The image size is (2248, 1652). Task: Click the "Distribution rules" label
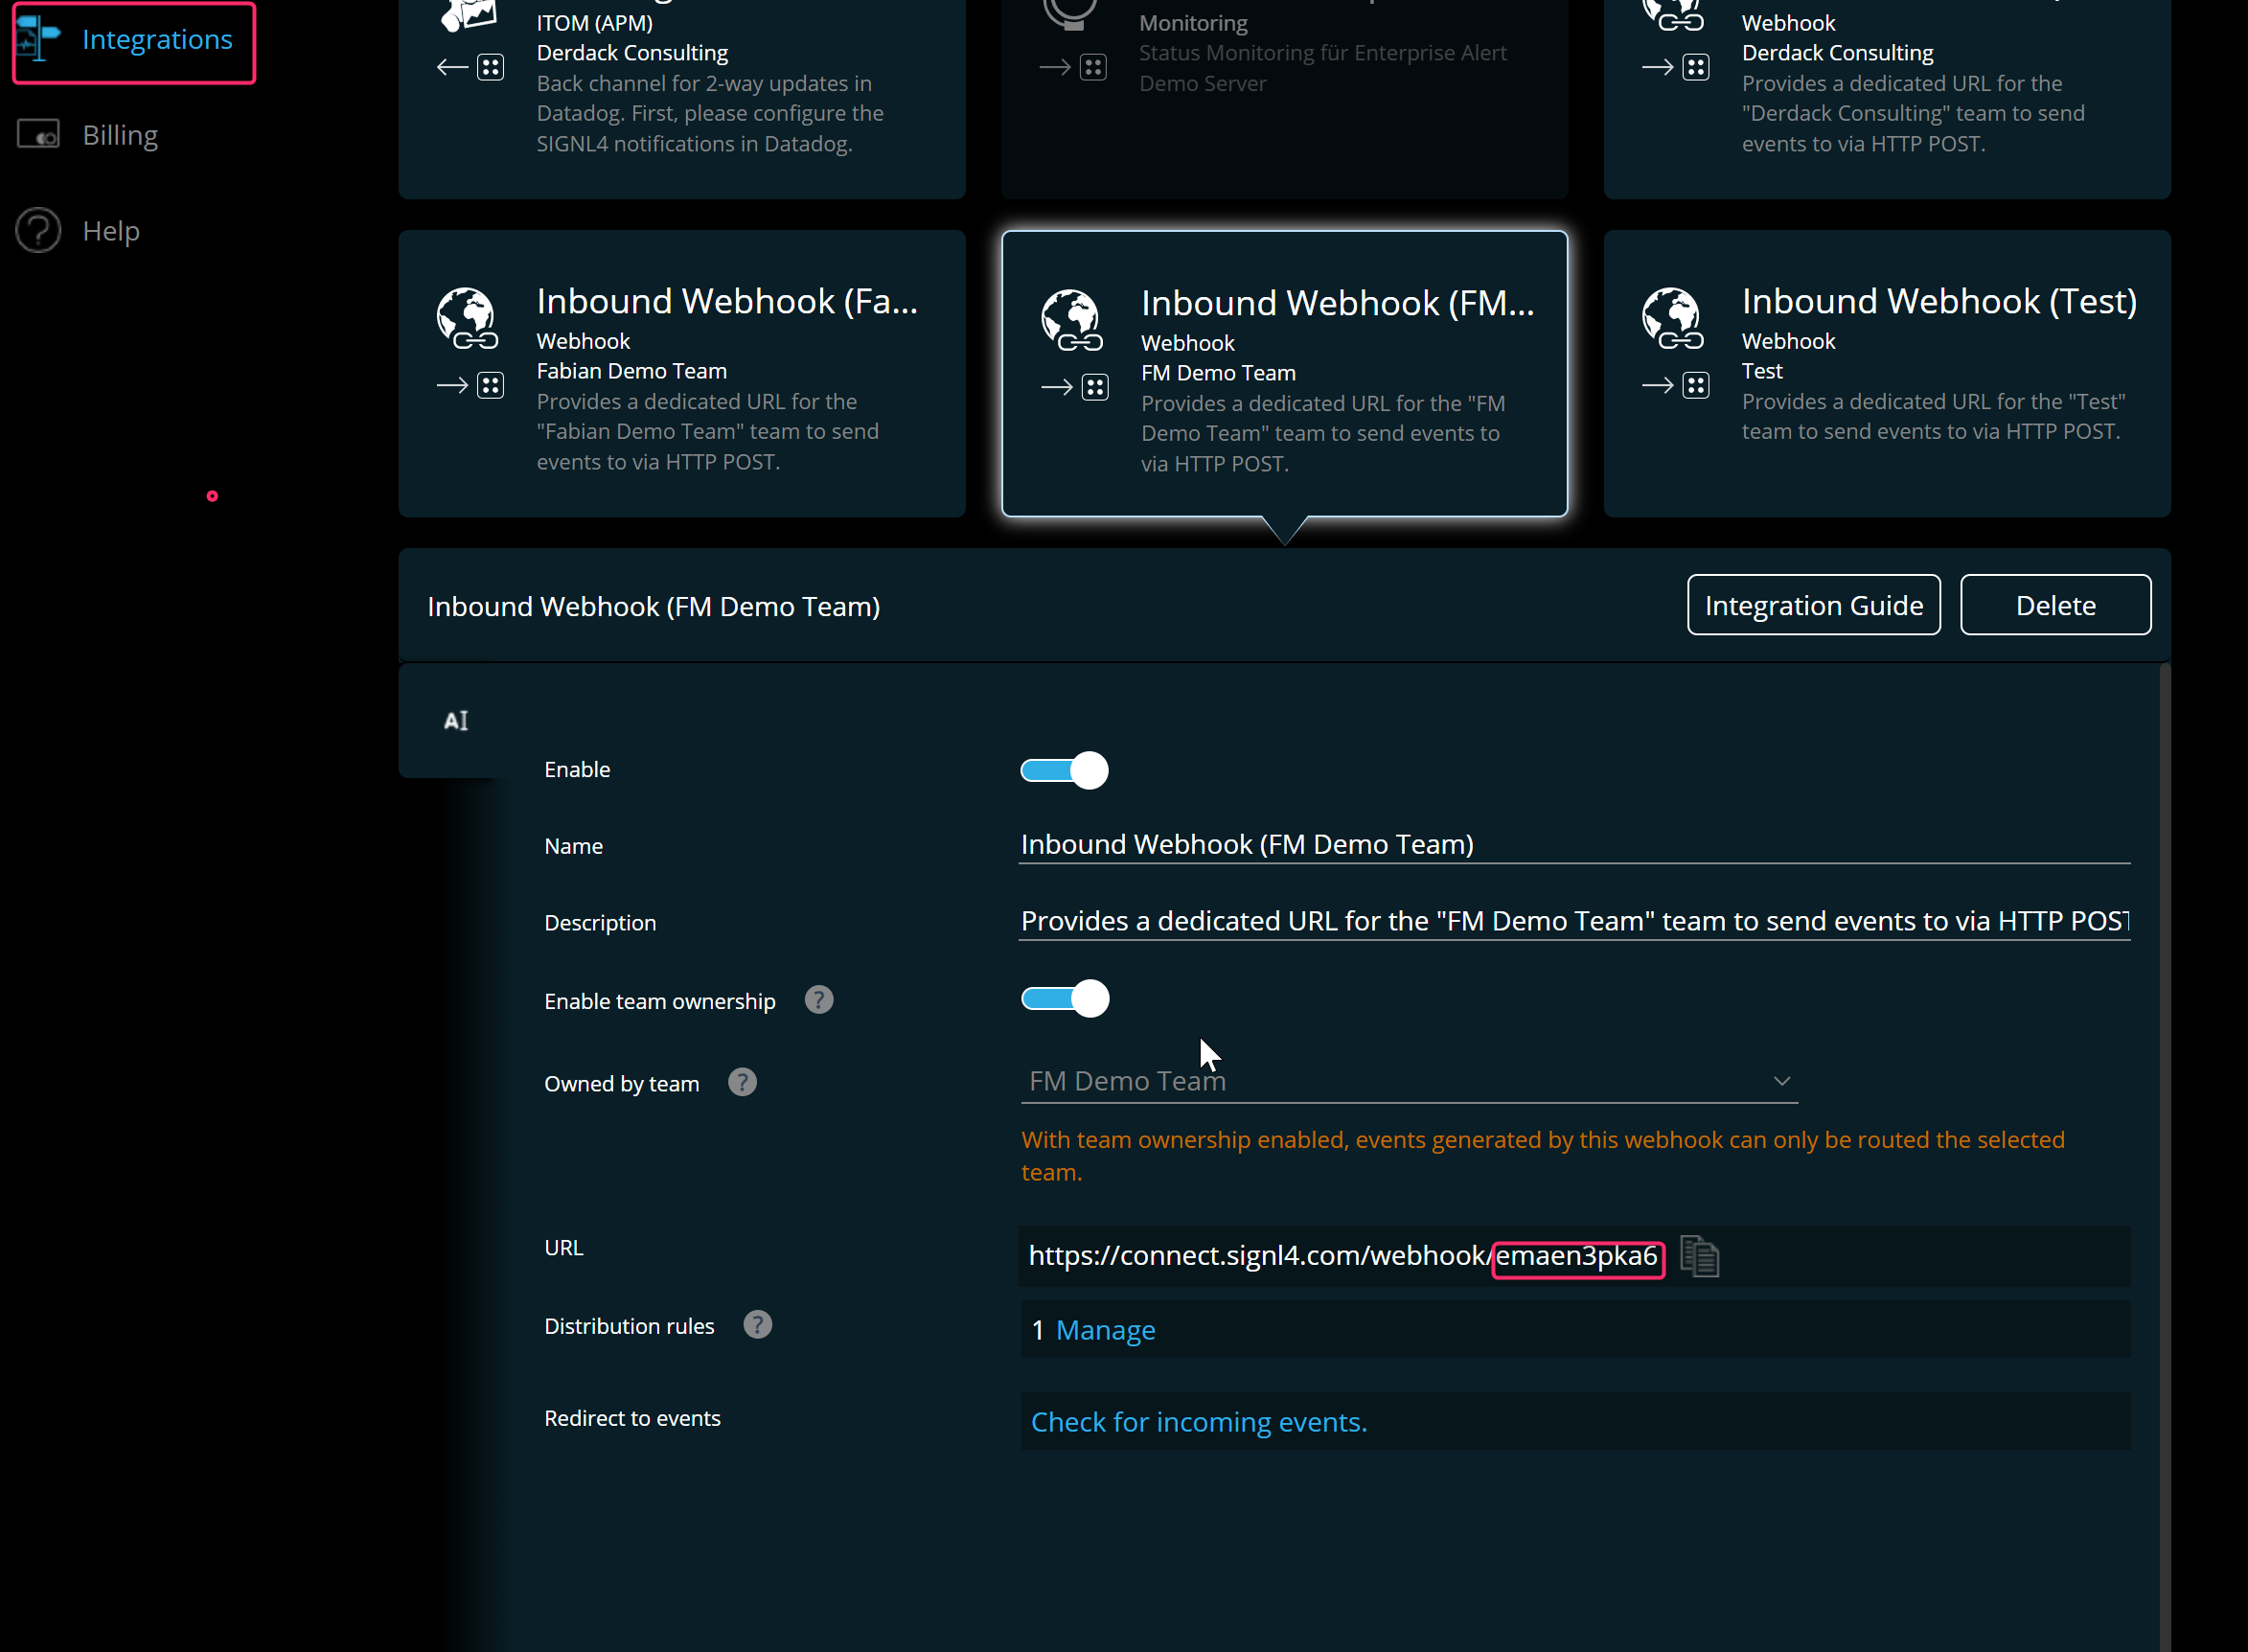[629, 1326]
